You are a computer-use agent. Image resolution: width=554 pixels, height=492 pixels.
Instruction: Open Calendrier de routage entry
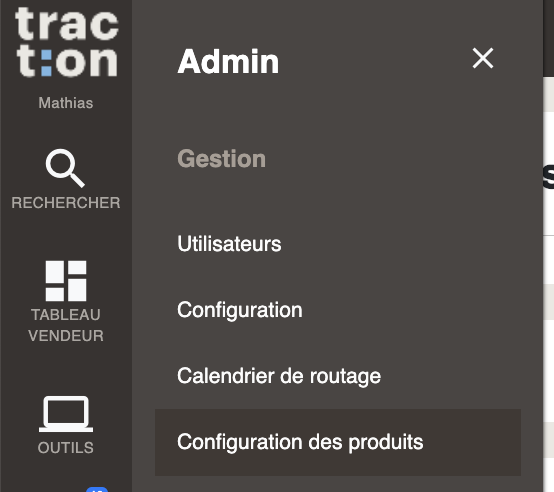click(279, 376)
